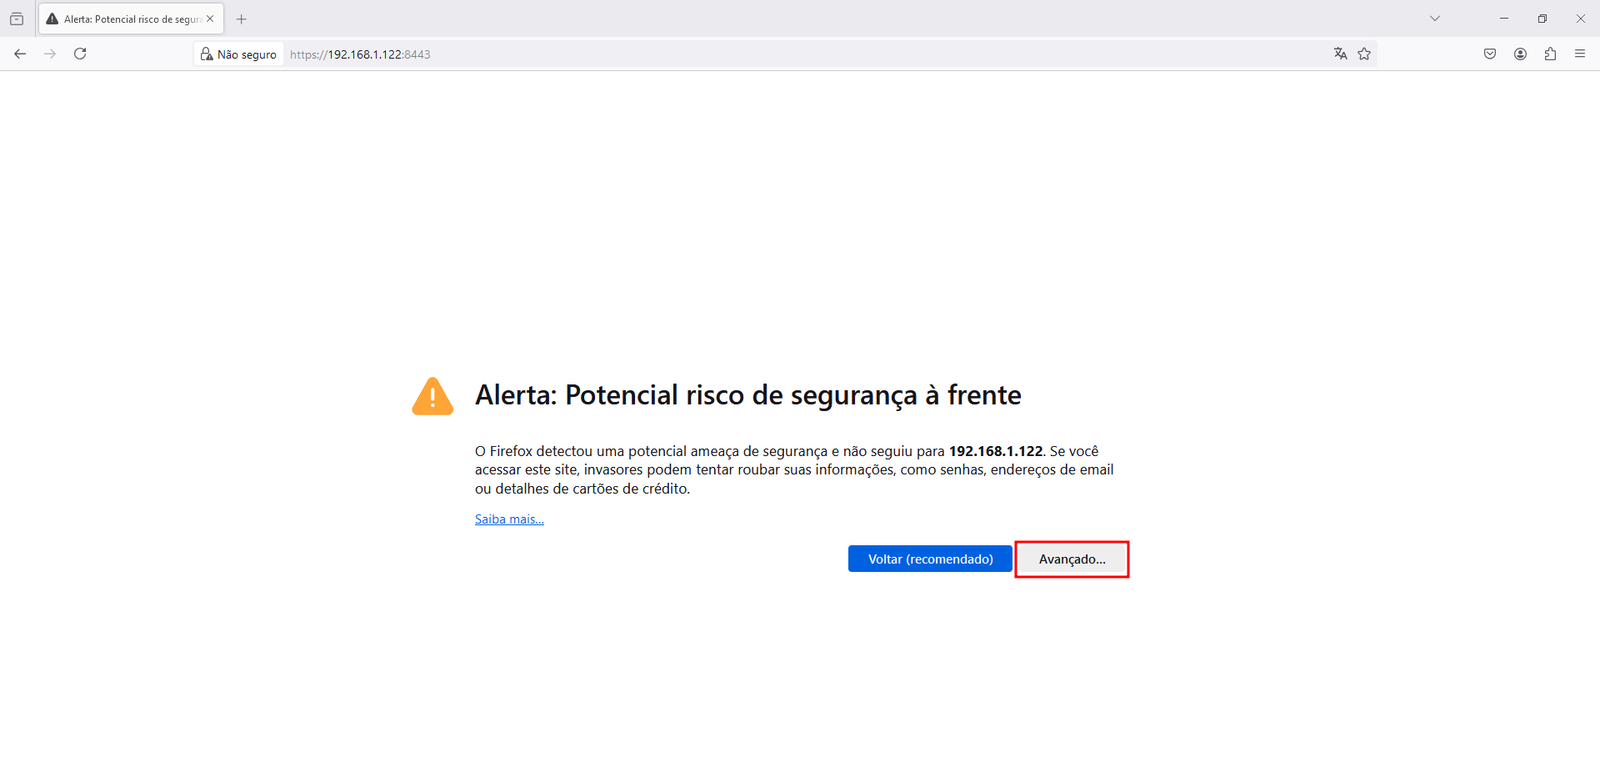Select the 'Alerta: Potencial risco' tab
1600x763 pixels.
(x=125, y=19)
